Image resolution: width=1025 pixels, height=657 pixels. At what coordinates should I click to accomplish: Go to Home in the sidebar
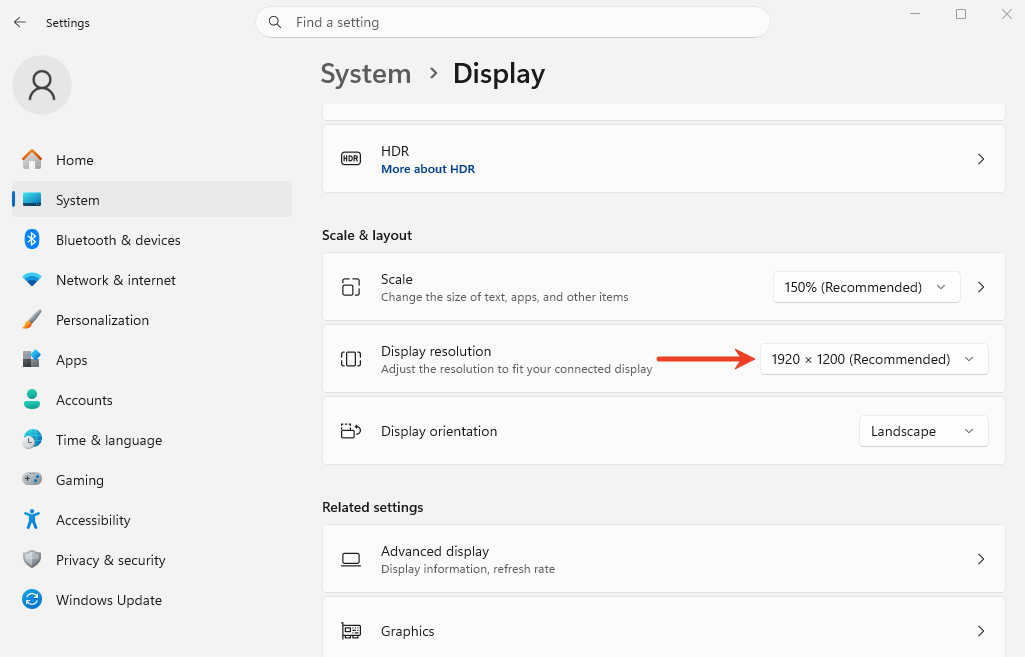coord(152,160)
